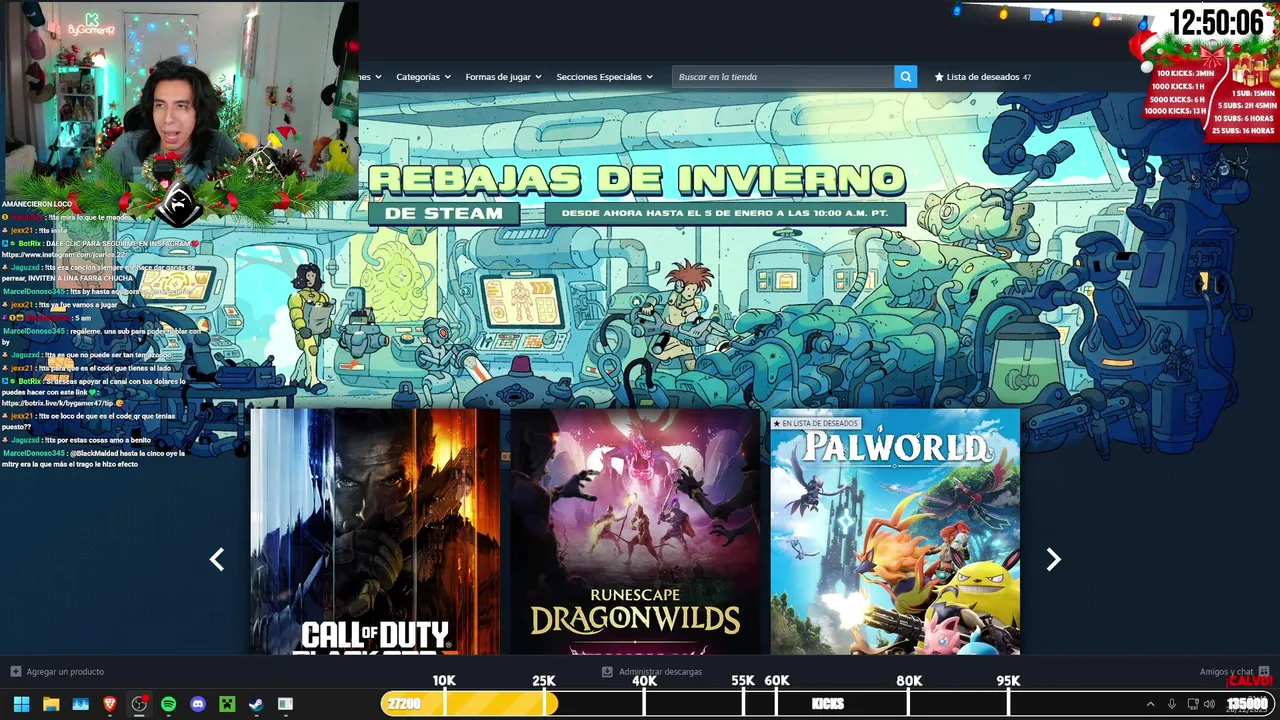Open Discord from the taskbar
Screen dimensions: 1280x720
198,704
